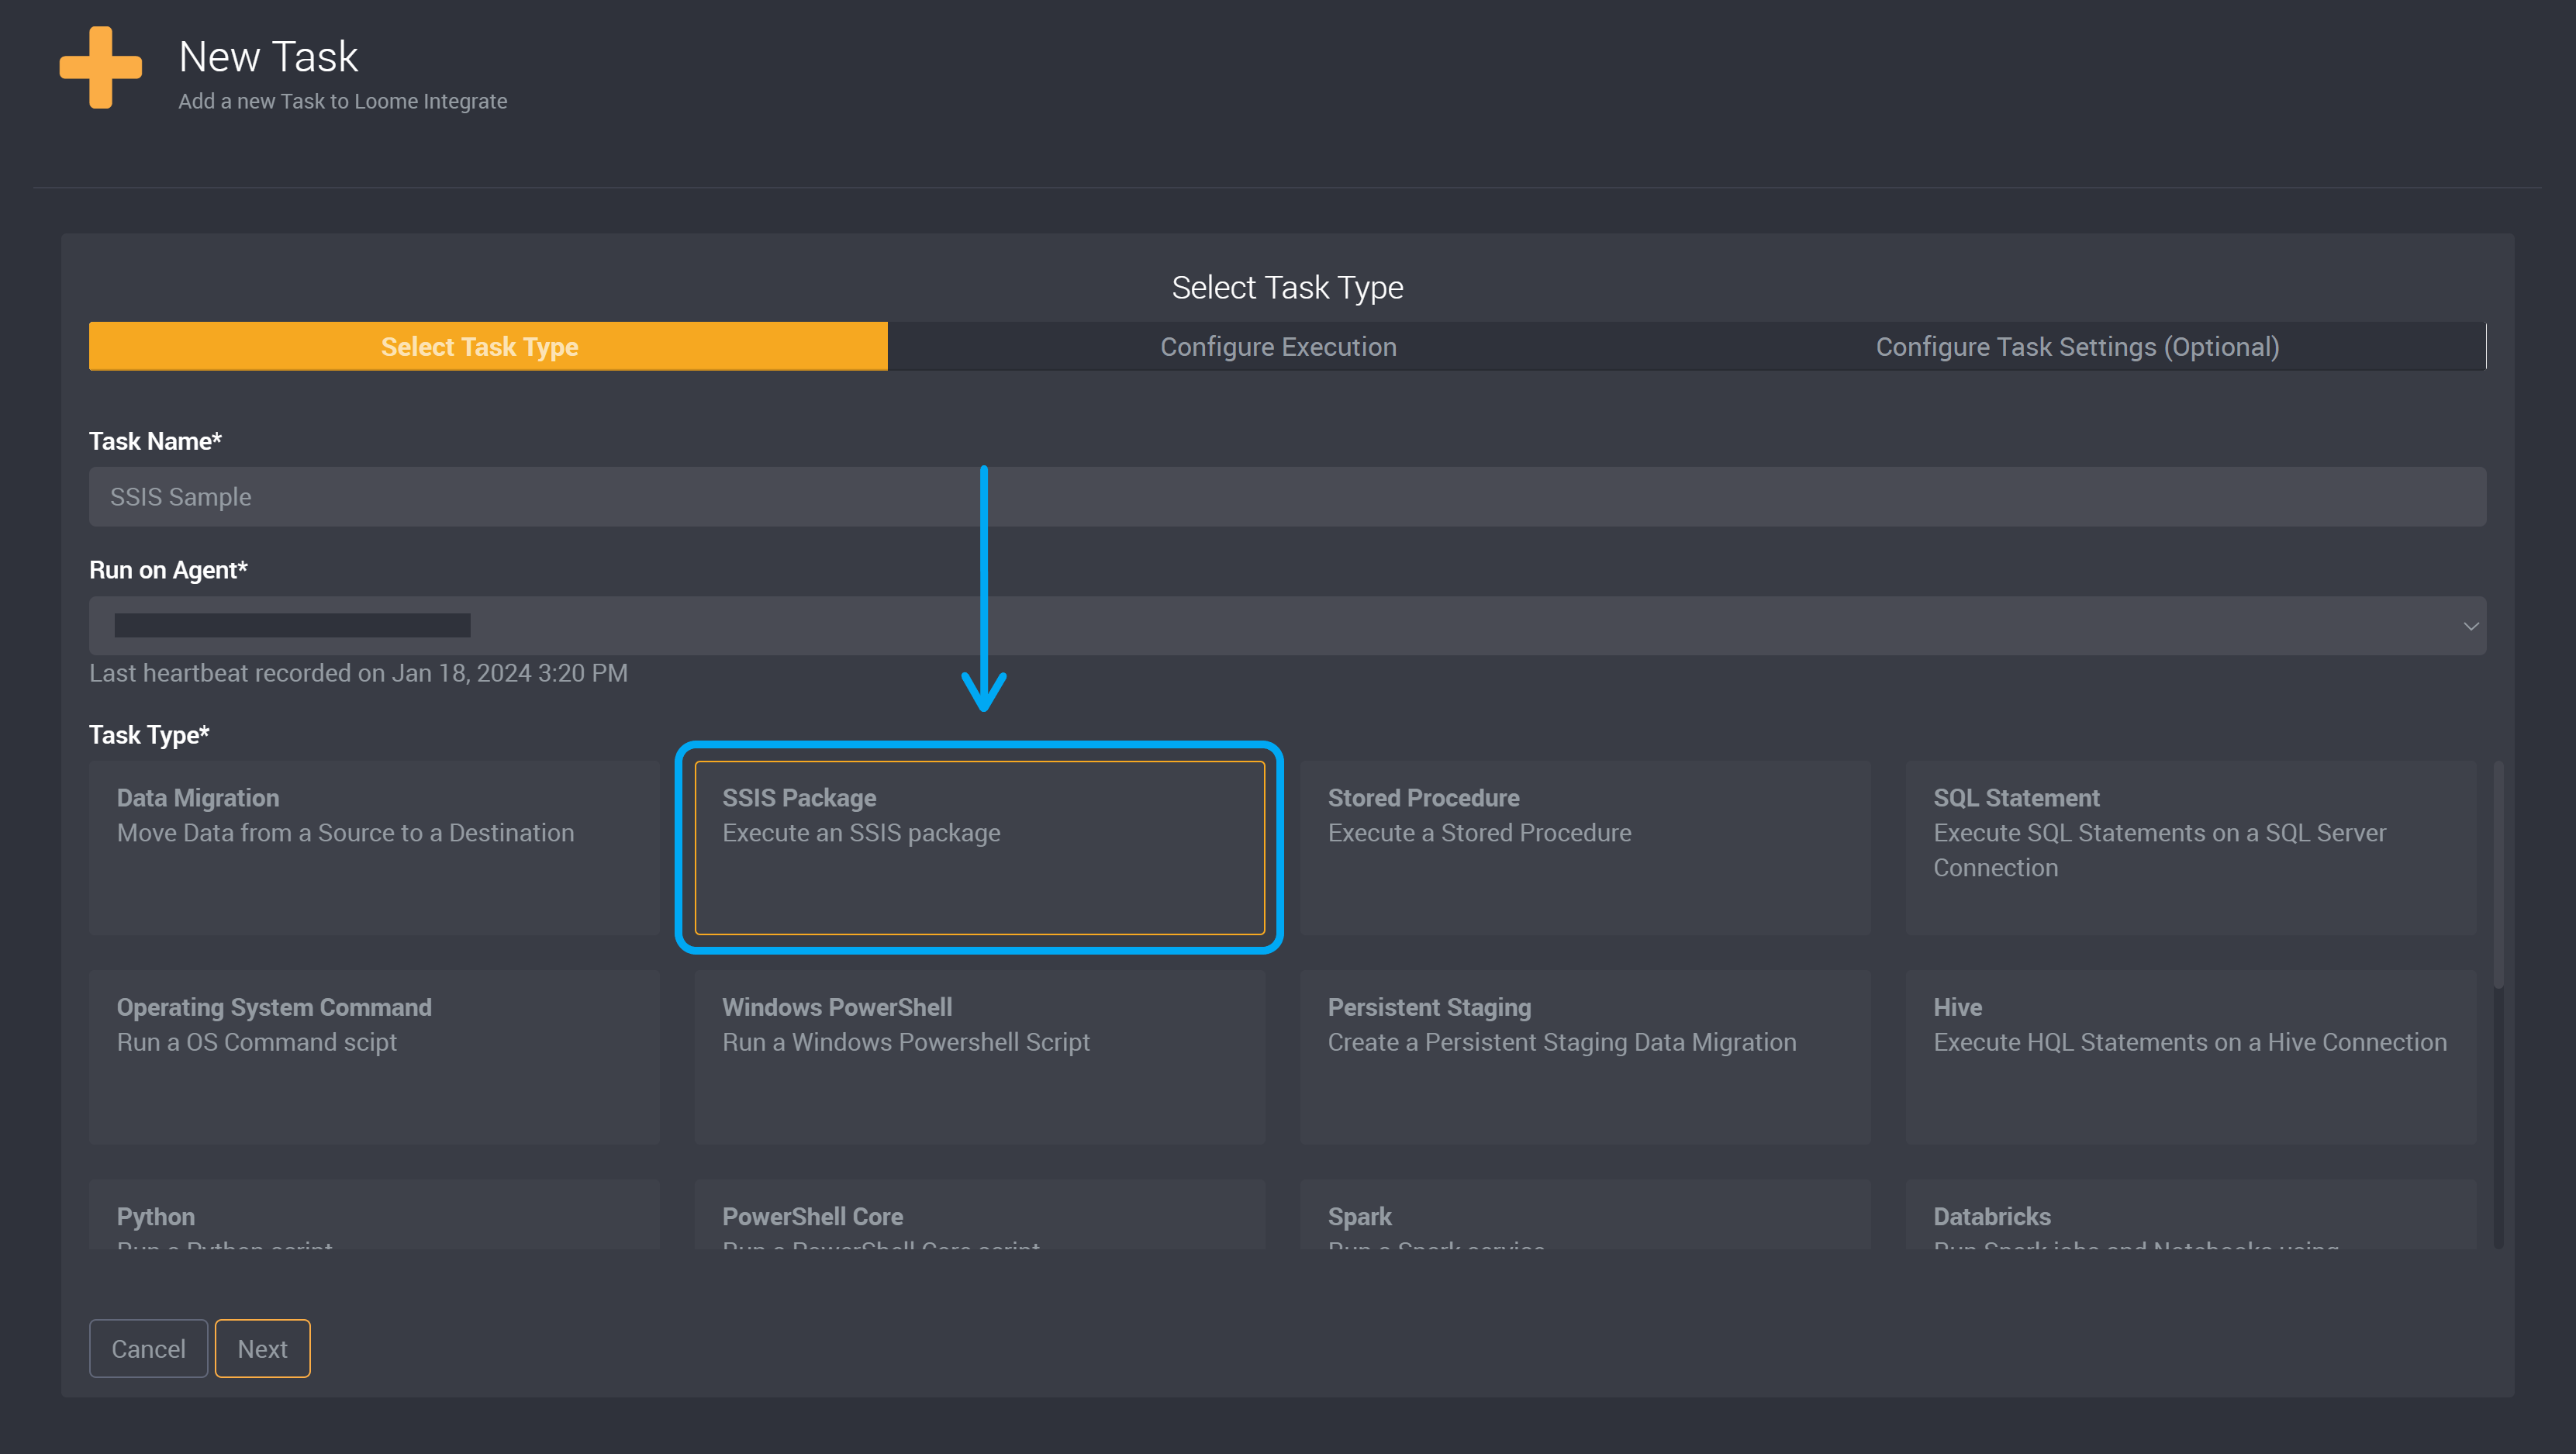
Task: Select the PowerShell Core task type
Action: point(979,1214)
